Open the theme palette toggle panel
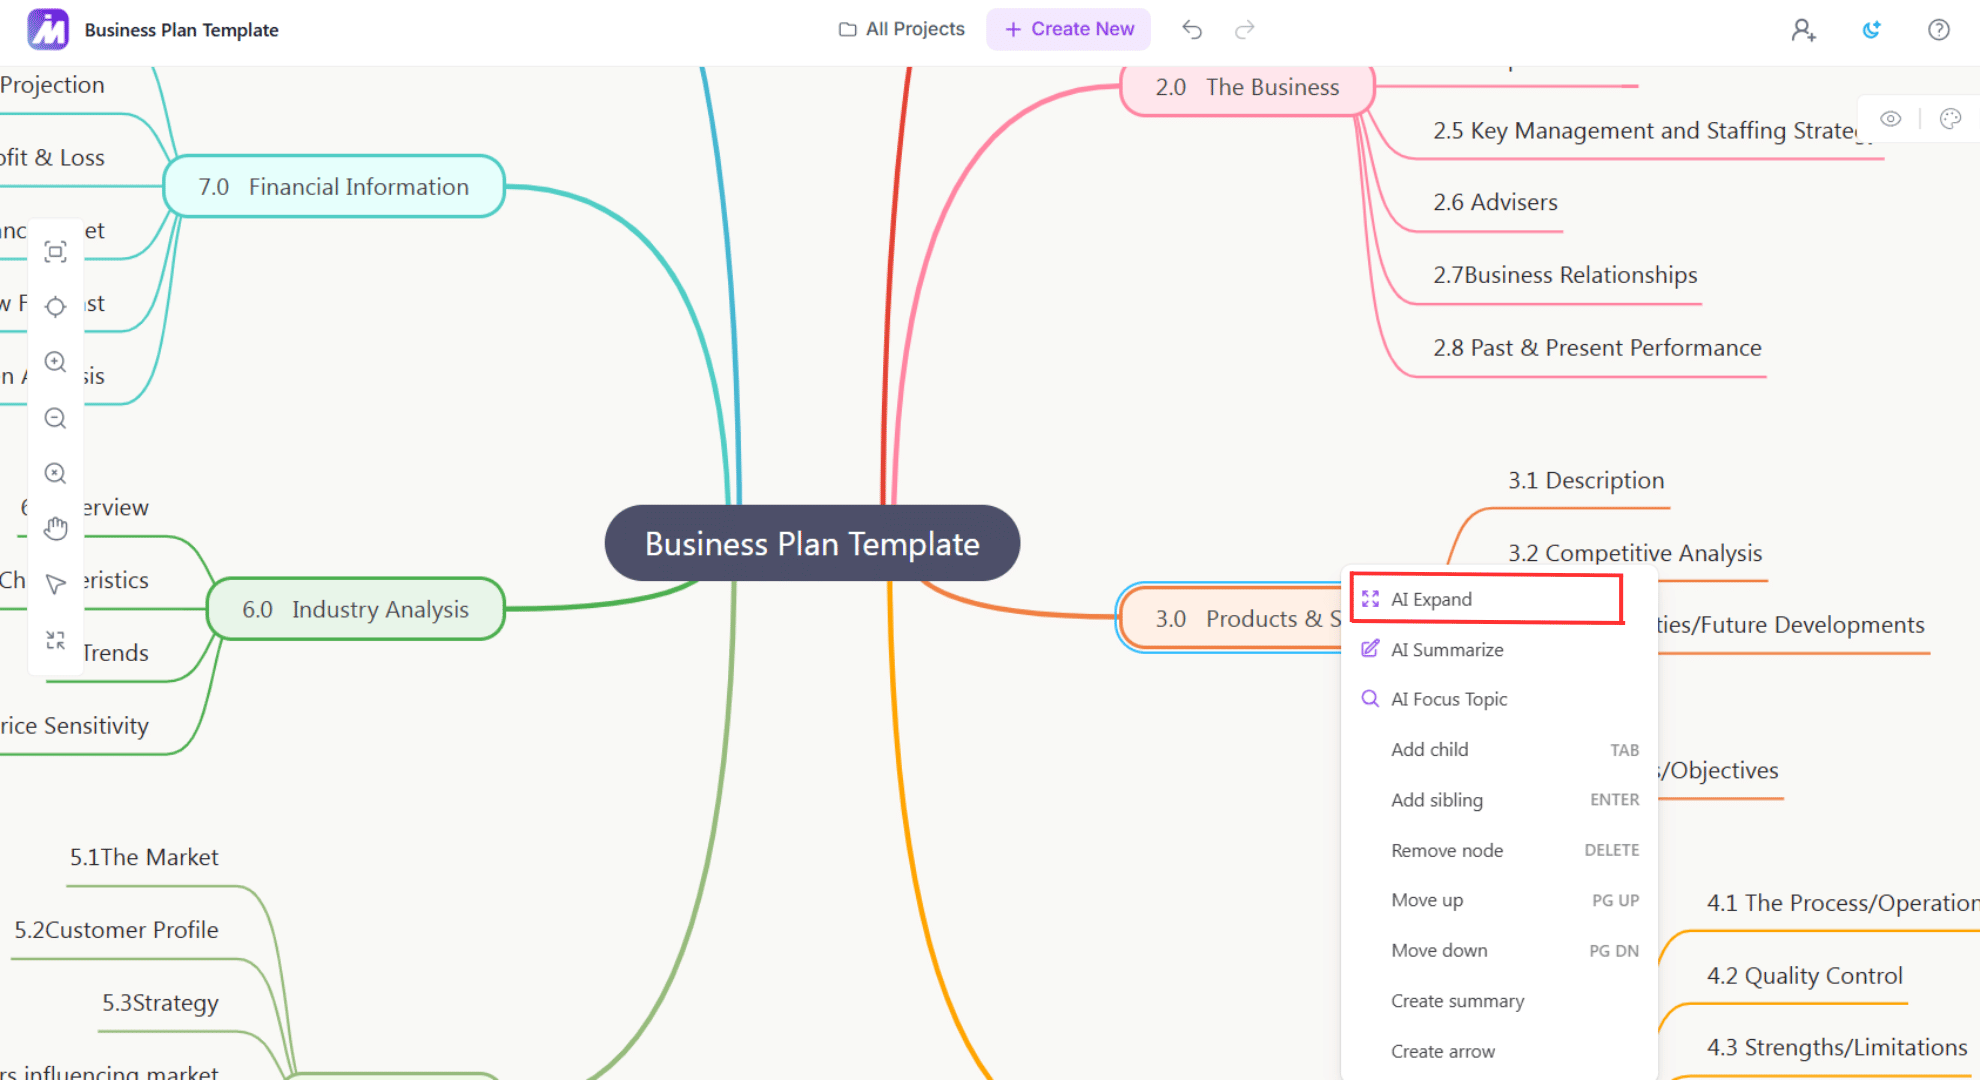Screen dimensions: 1980x1080 [x=1950, y=118]
